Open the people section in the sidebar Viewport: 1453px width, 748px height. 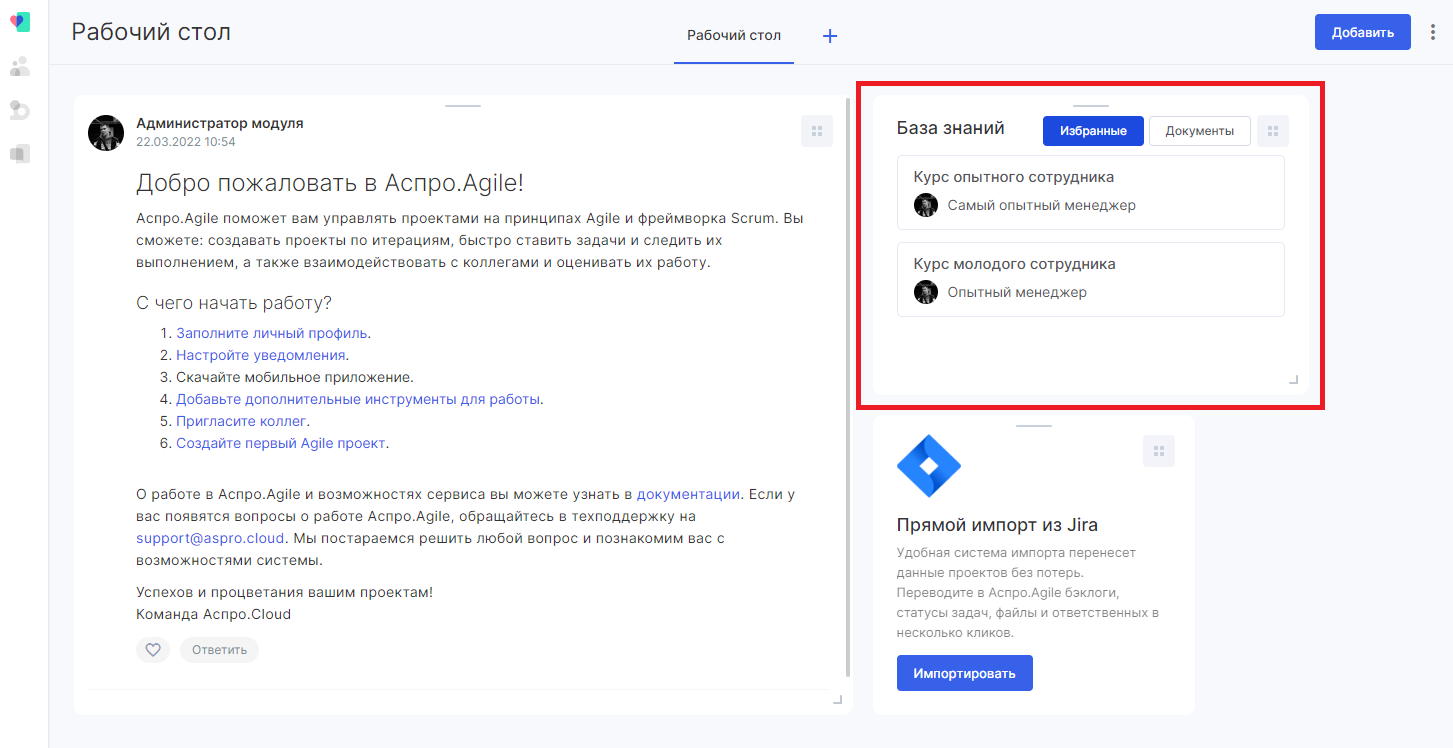20,67
